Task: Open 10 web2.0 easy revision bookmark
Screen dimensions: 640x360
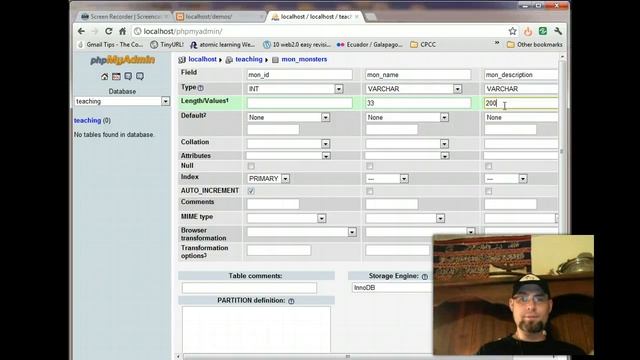Action: click(x=297, y=44)
